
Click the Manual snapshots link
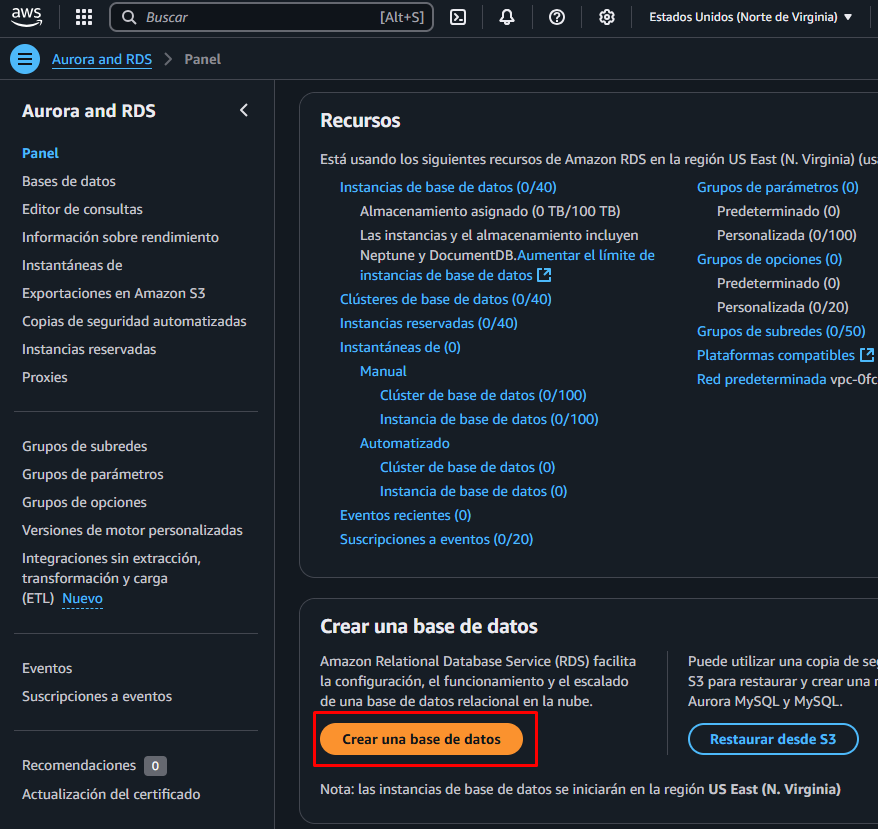[x=383, y=371]
